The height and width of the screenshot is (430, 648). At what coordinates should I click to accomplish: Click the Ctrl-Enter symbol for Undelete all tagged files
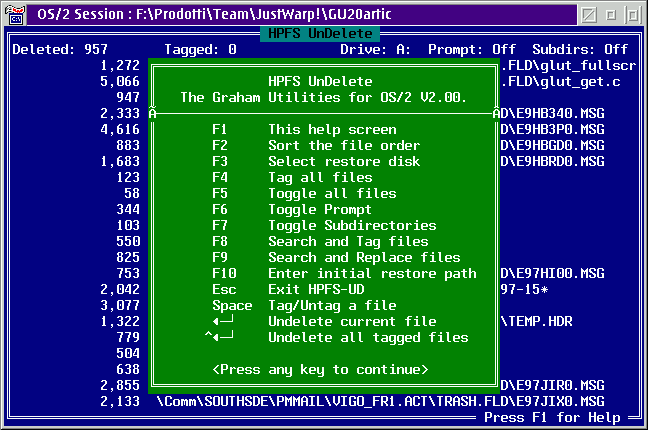click(x=219, y=337)
